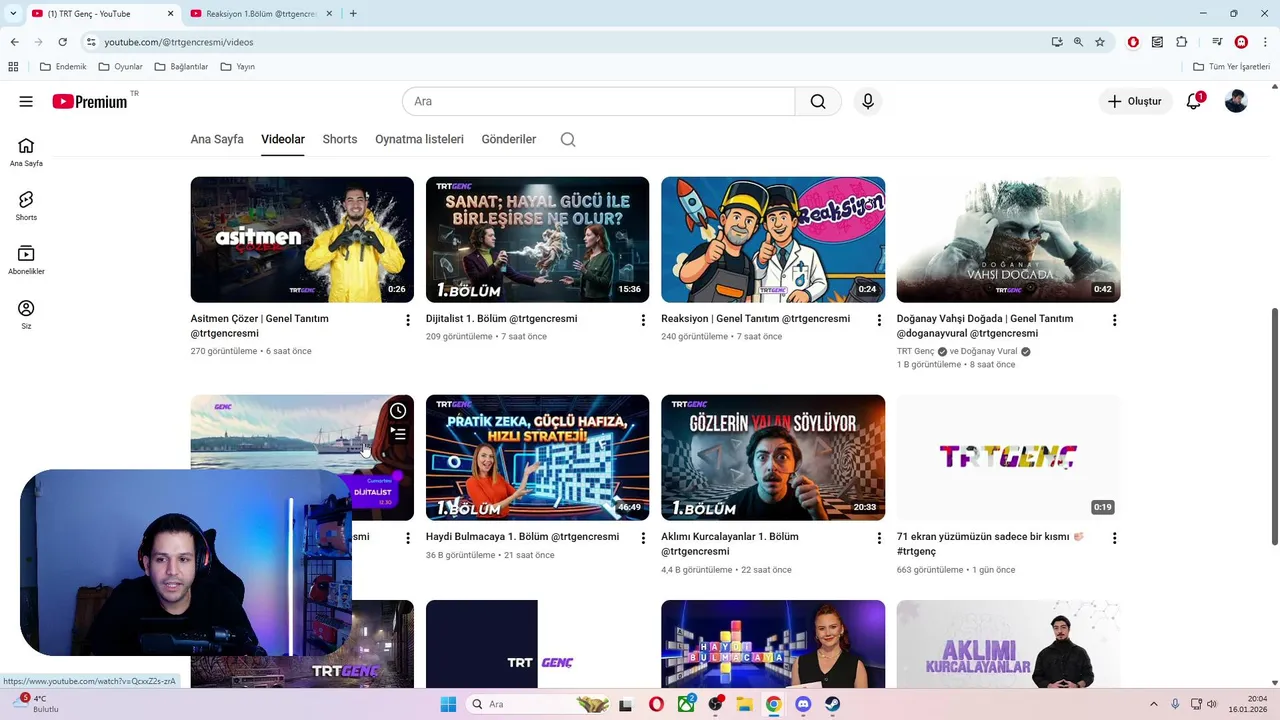Open the Gönderiler tab

[509, 139]
